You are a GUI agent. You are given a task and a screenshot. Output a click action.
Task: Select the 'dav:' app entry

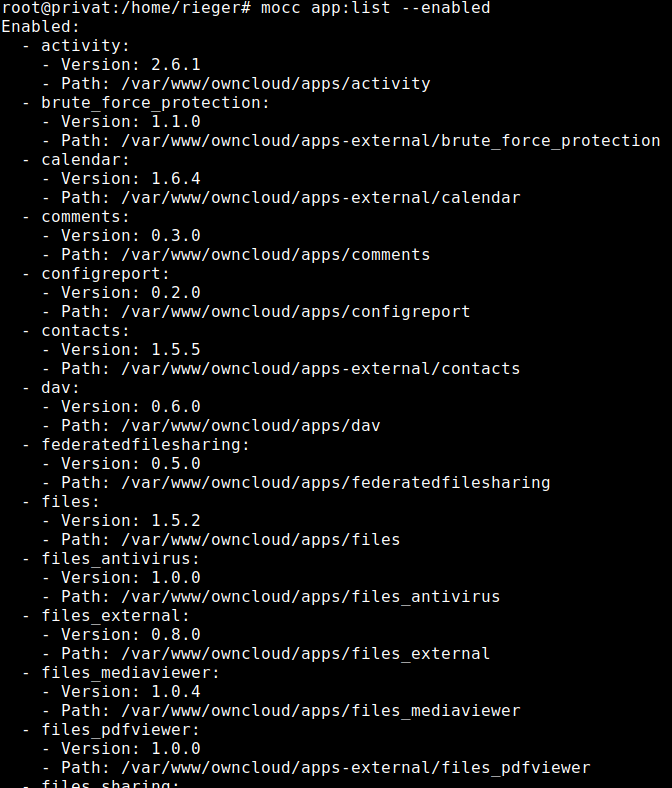pyautogui.click(x=60, y=388)
